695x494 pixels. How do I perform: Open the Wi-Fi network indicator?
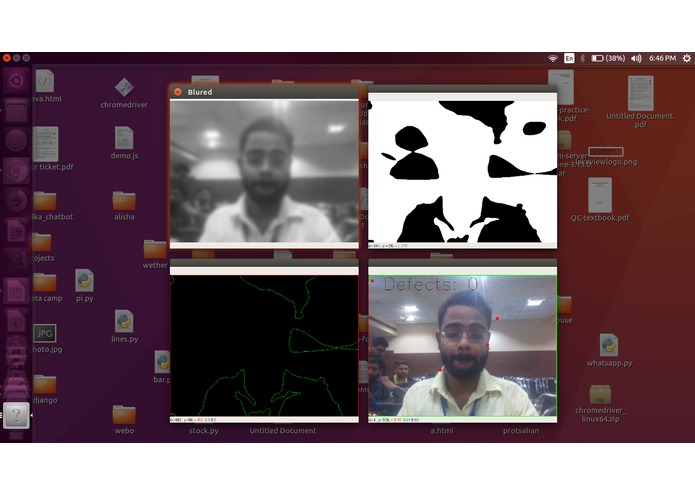coord(553,58)
